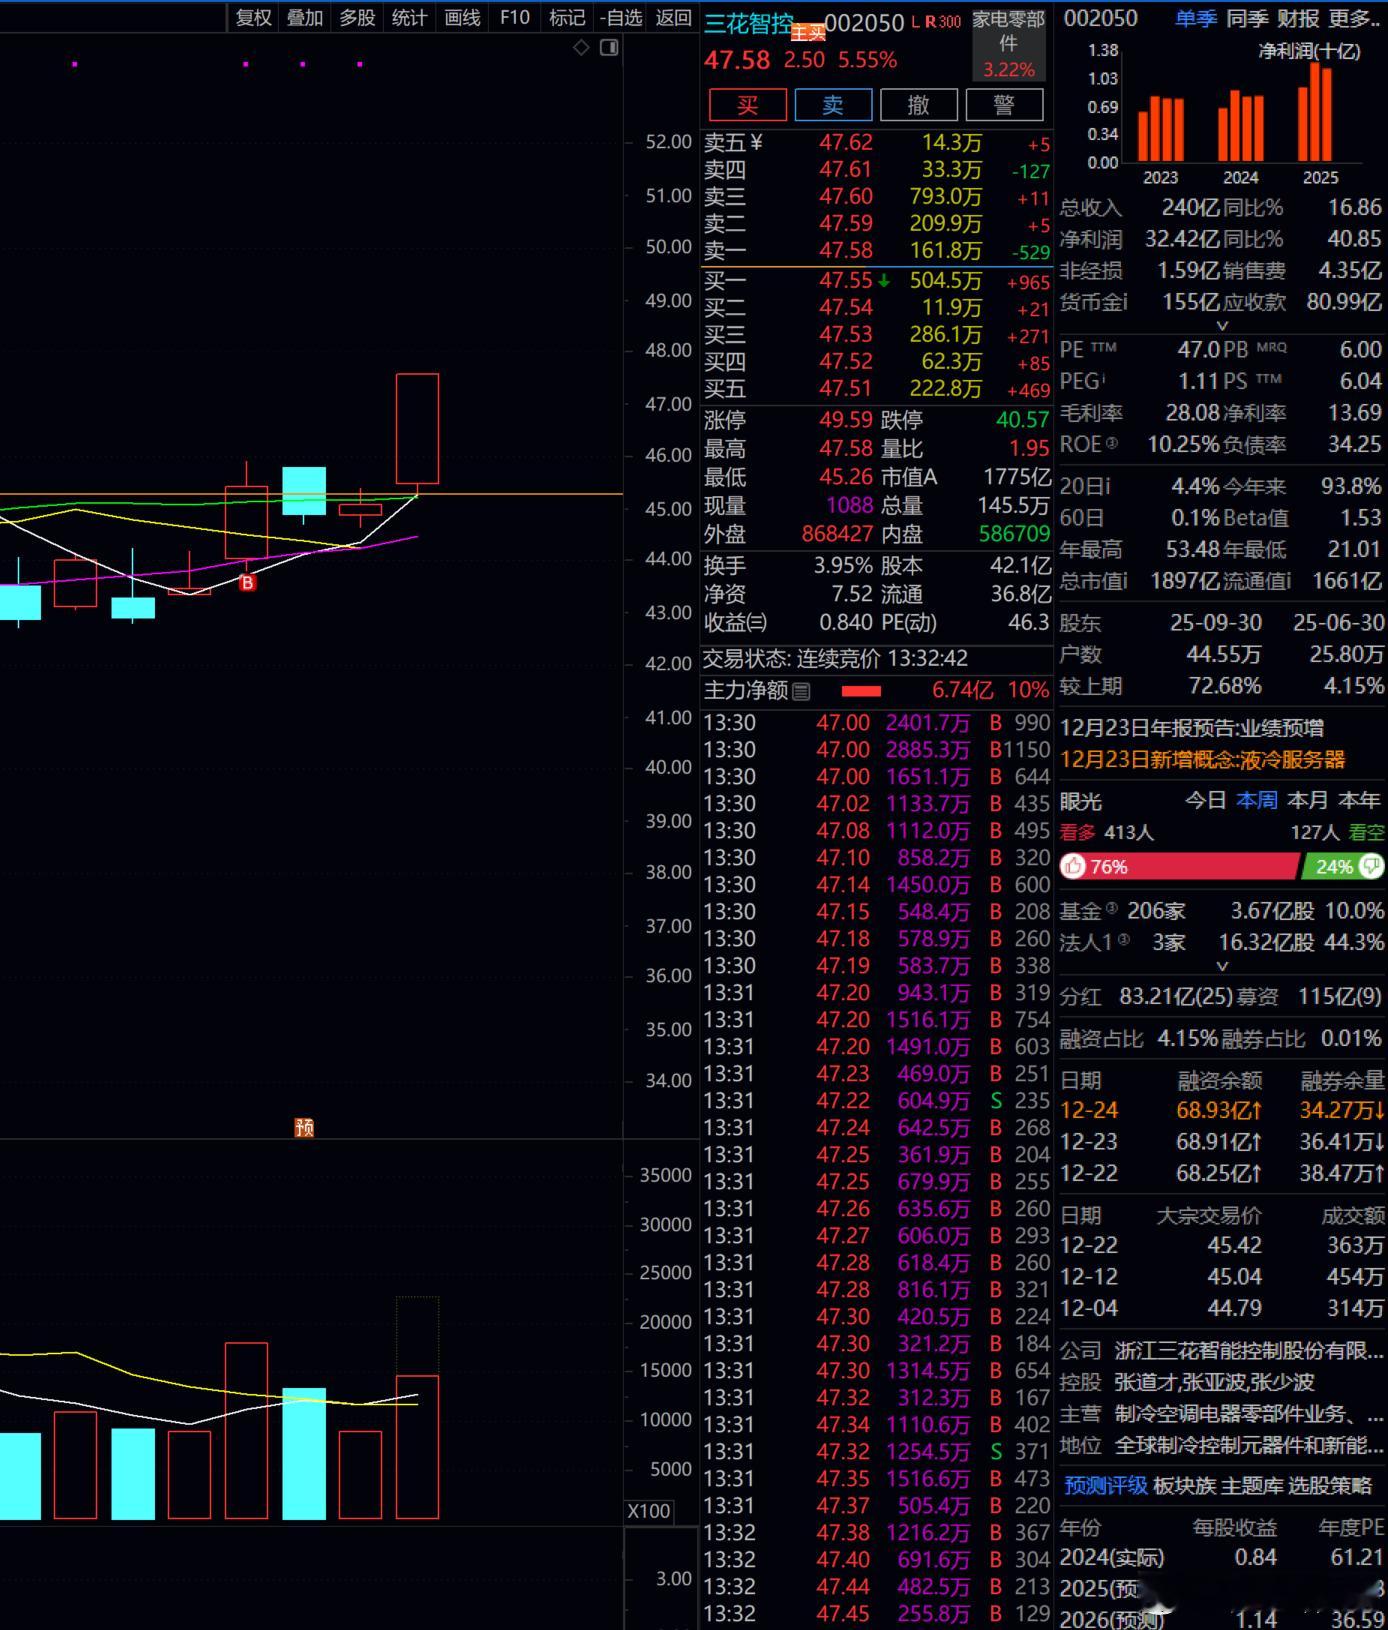Image resolution: width=1388 pixels, height=1630 pixels.
Task: Select the 画线 drawing tools
Action: [x=462, y=17]
